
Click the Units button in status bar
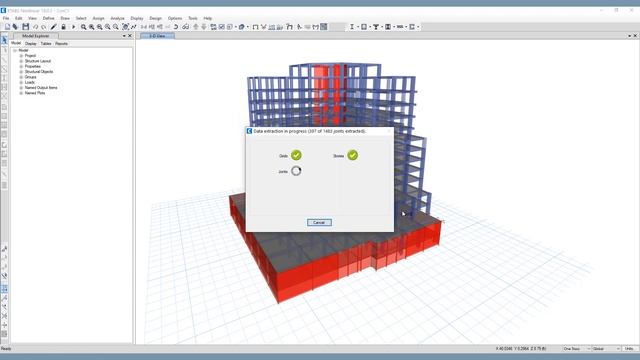click(x=630, y=349)
